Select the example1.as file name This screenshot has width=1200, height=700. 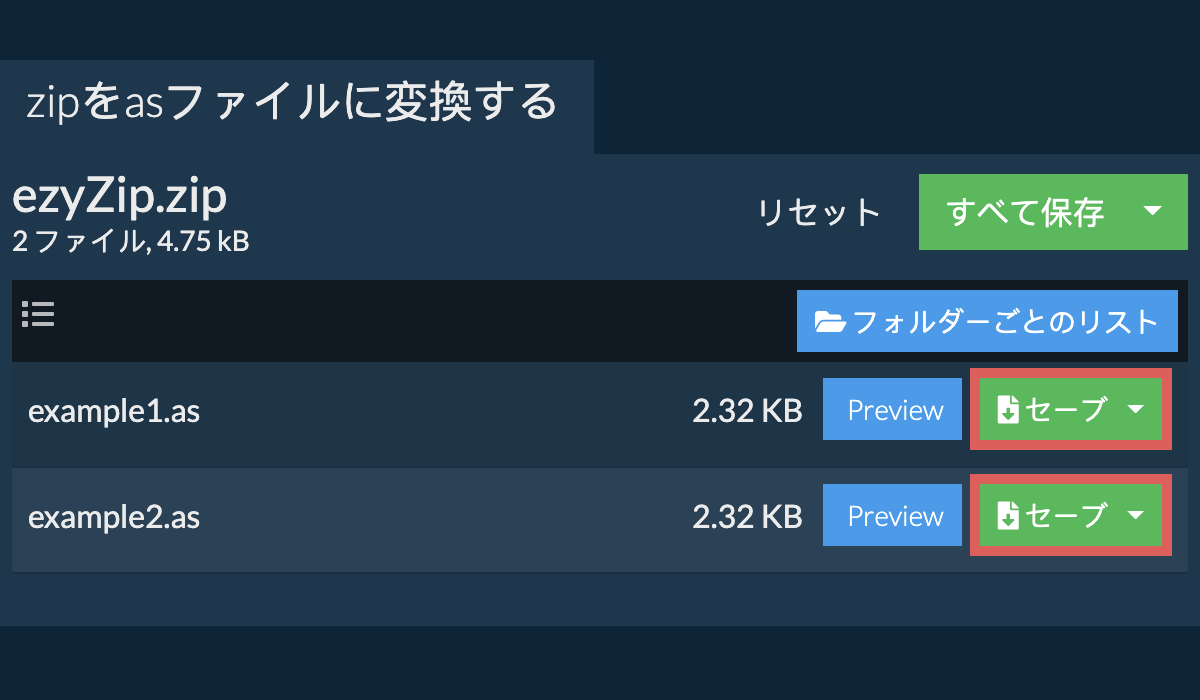pyautogui.click(x=114, y=411)
